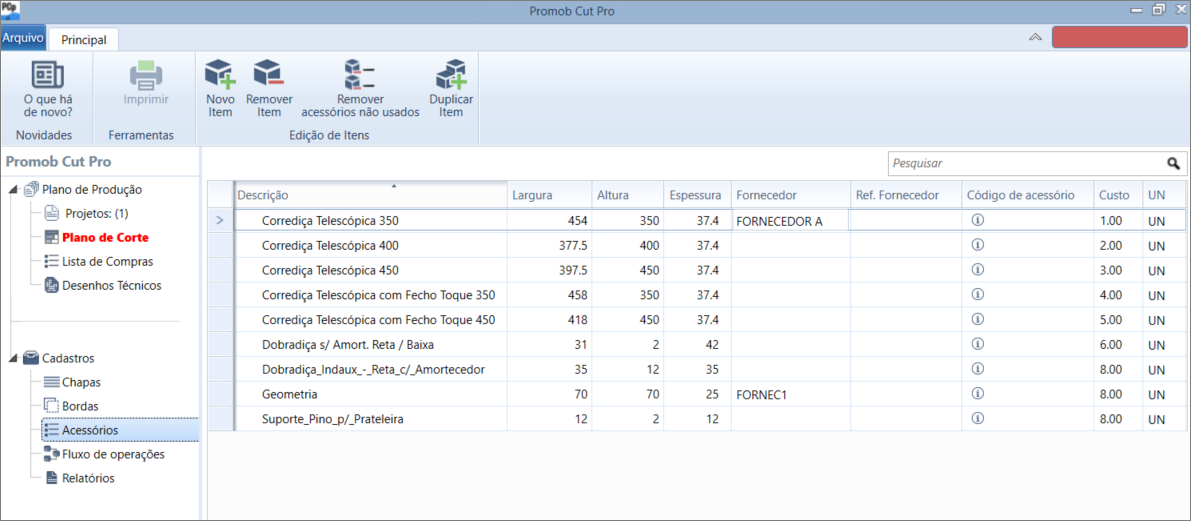1191x521 pixels.
Task: Sort by Código de acessório column header
Action: click(1028, 195)
